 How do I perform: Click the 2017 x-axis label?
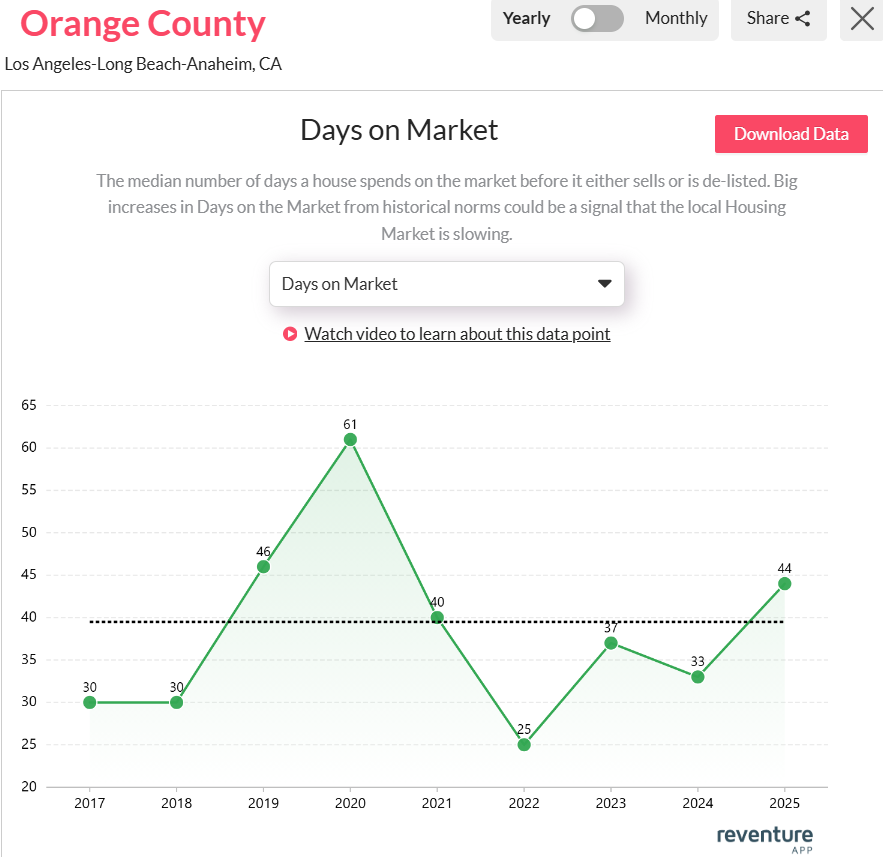point(90,804)
